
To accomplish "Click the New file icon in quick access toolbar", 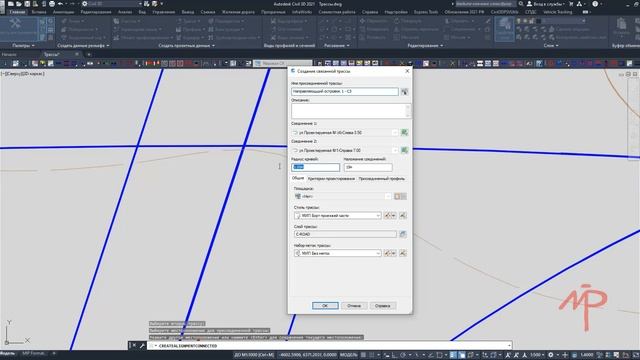I will coord(11,4).
